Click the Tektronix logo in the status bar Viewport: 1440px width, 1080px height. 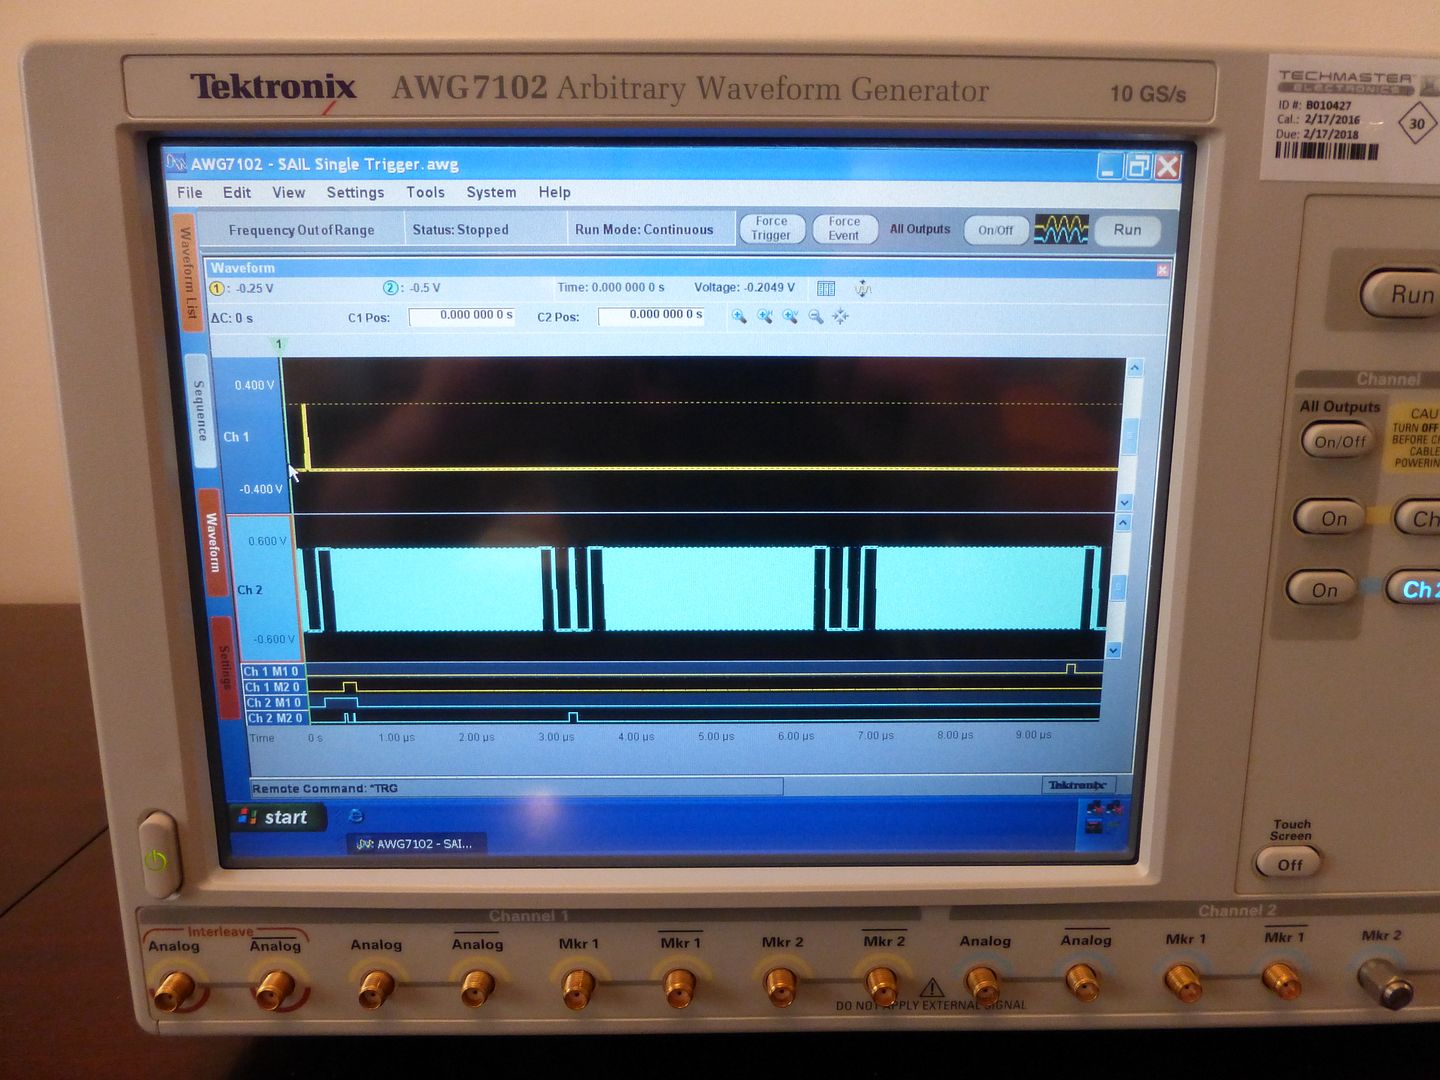point(1078,785)
